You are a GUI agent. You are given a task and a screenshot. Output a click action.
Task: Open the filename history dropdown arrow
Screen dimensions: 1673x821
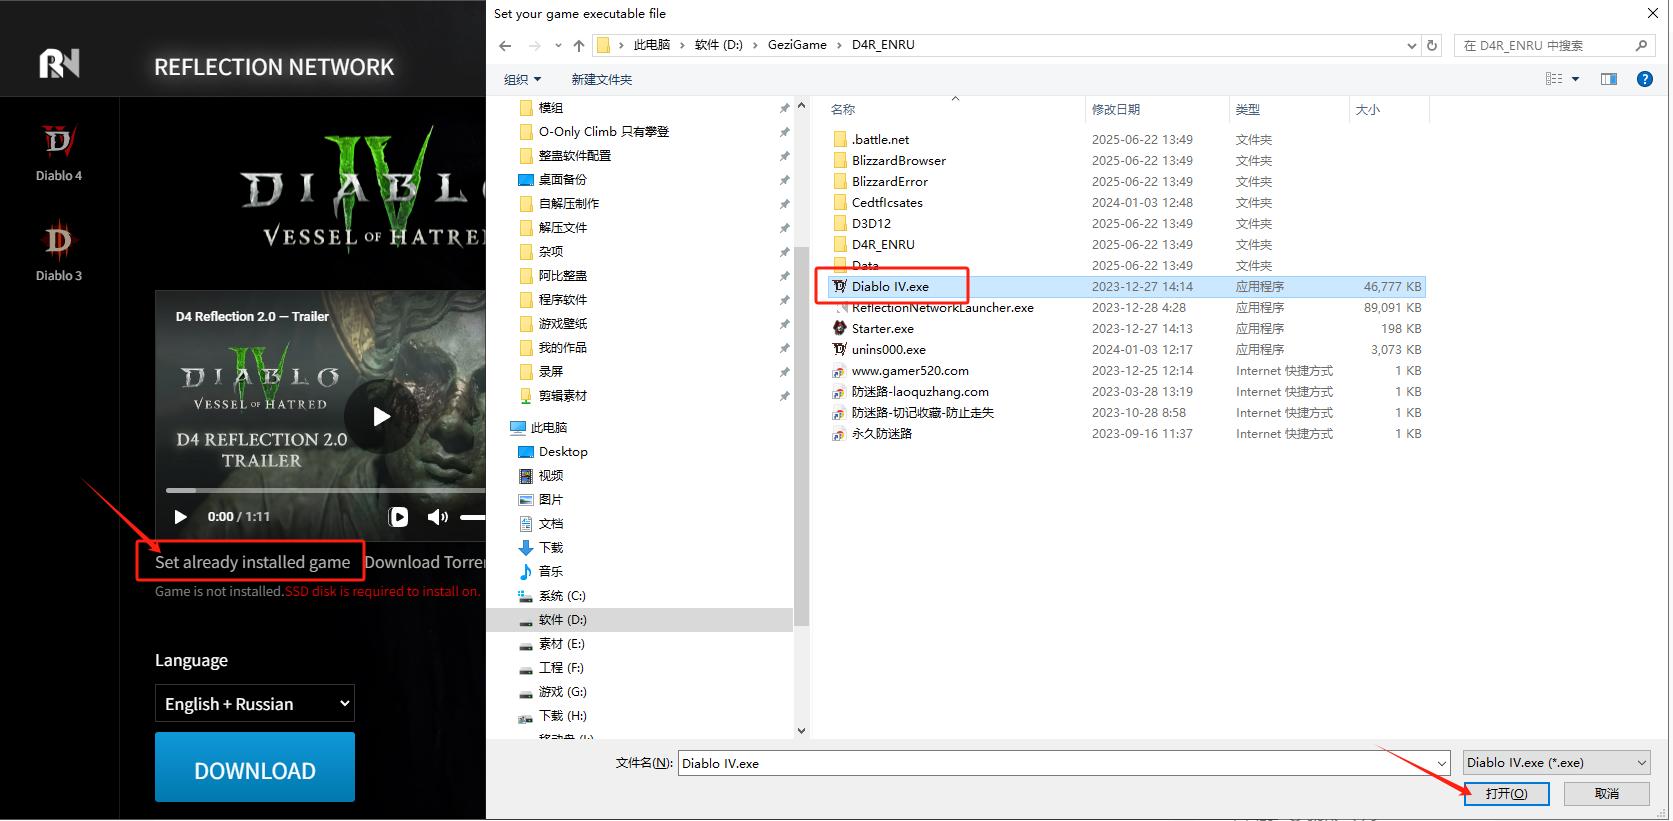[1442, 763]
